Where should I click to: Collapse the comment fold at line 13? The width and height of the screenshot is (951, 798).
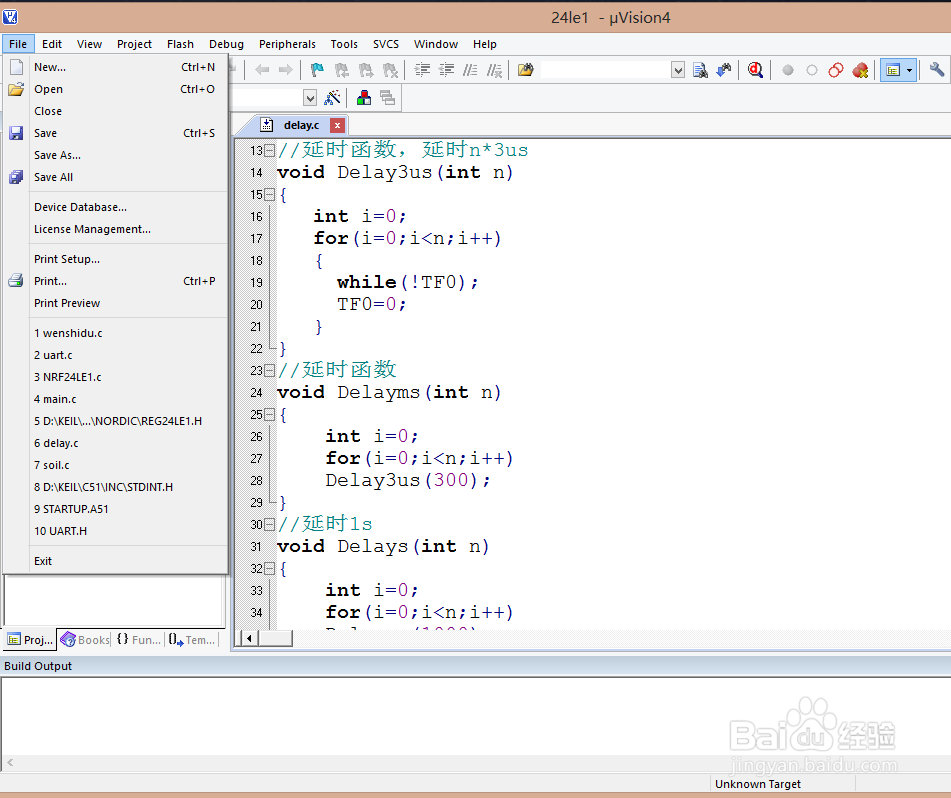coord(270,150)
